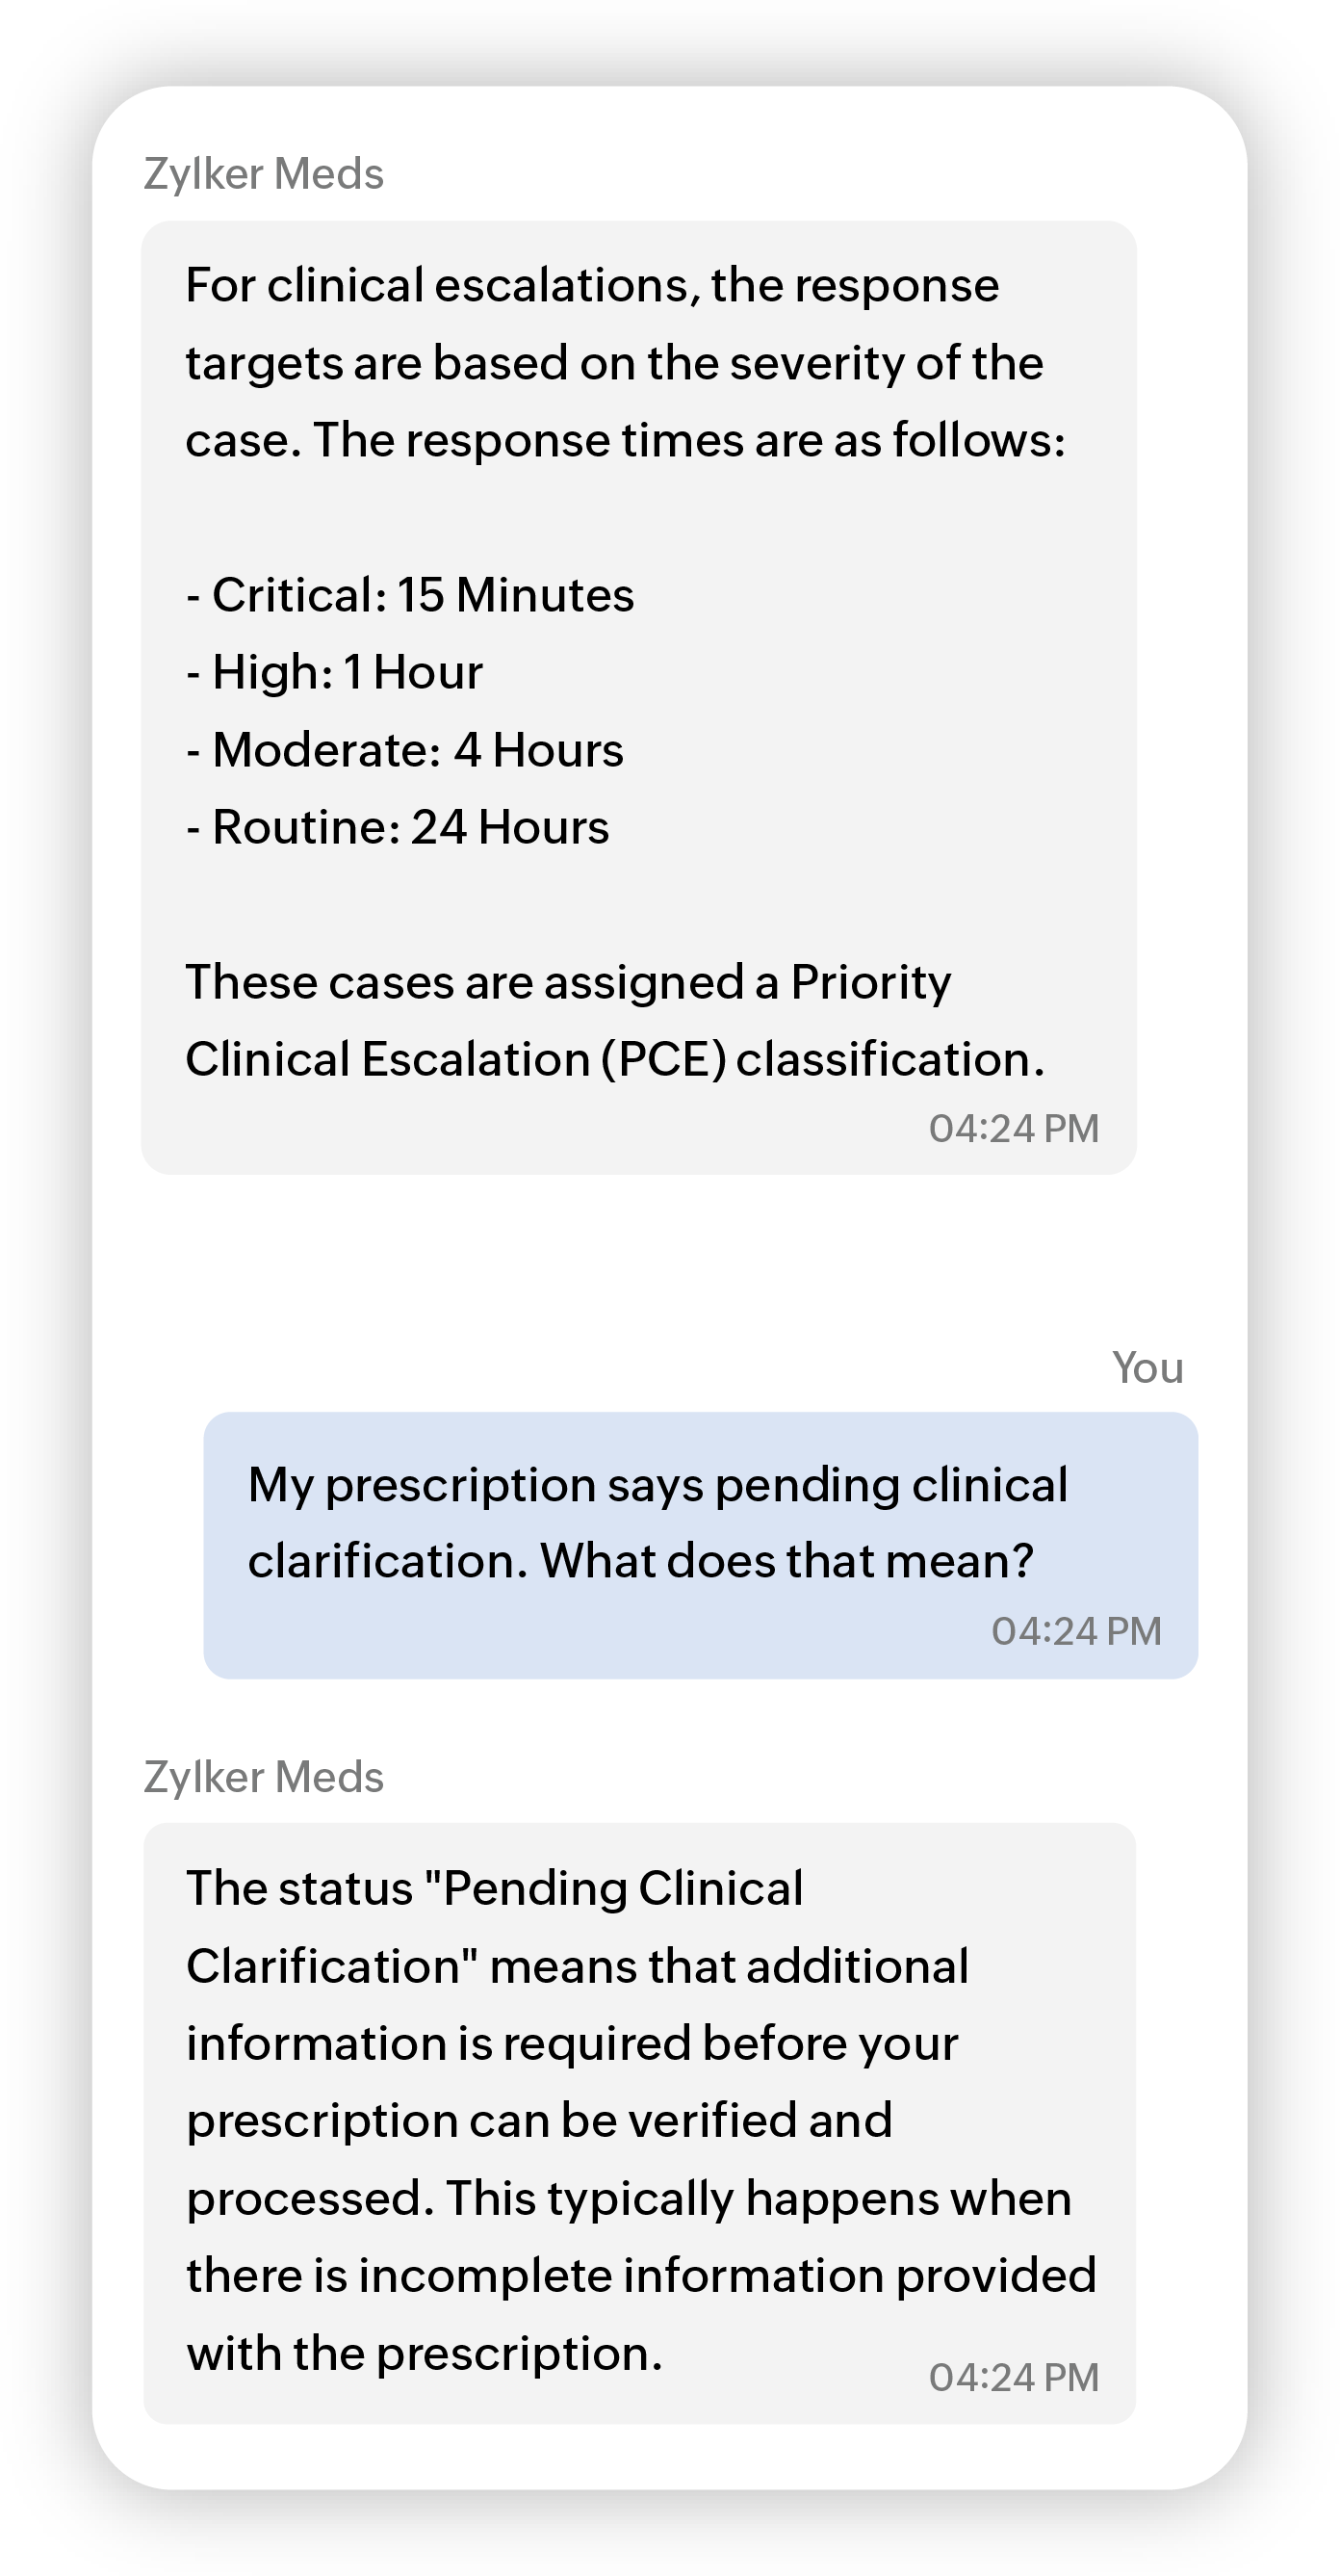Image resolution: width=1340 pixels, height=2576 pixels.
Task: Select the clinical escalations response message bubble
Action: [x=639, y=698]
